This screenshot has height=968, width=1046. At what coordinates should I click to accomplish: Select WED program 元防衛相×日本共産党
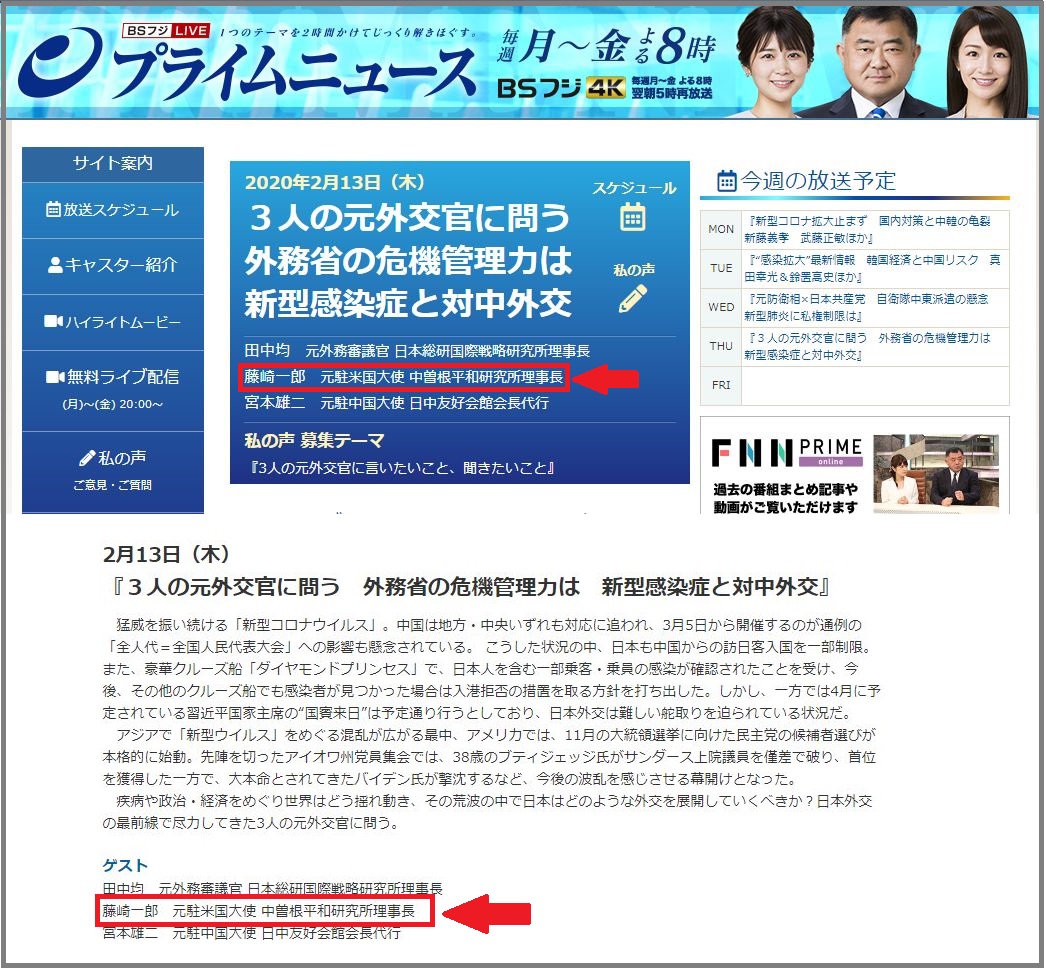pos(866,307)
